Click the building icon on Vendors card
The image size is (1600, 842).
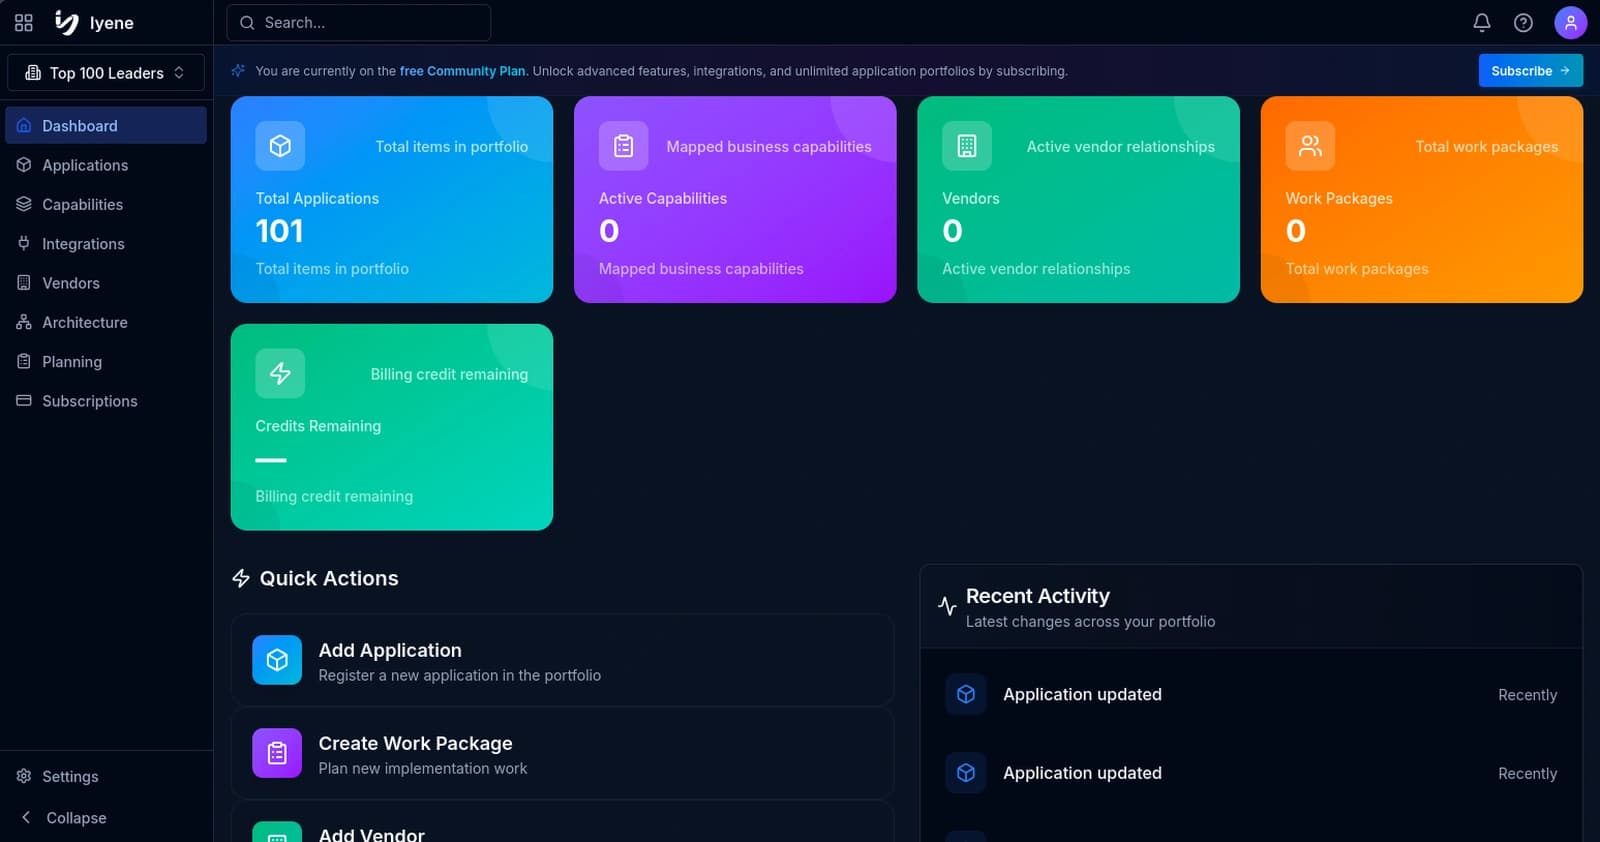pos(967,146)
